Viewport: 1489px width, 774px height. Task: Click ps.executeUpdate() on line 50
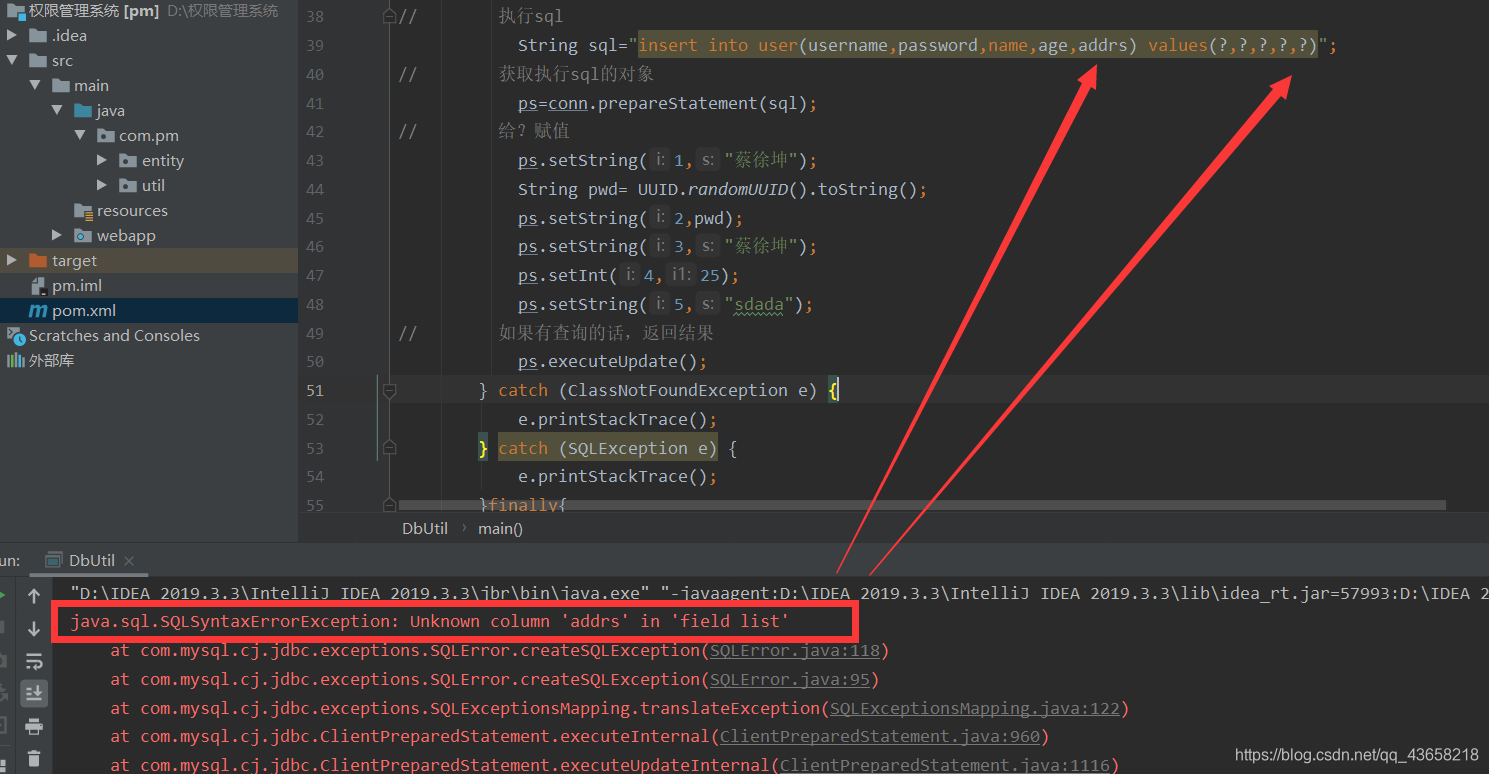(612, 362)
